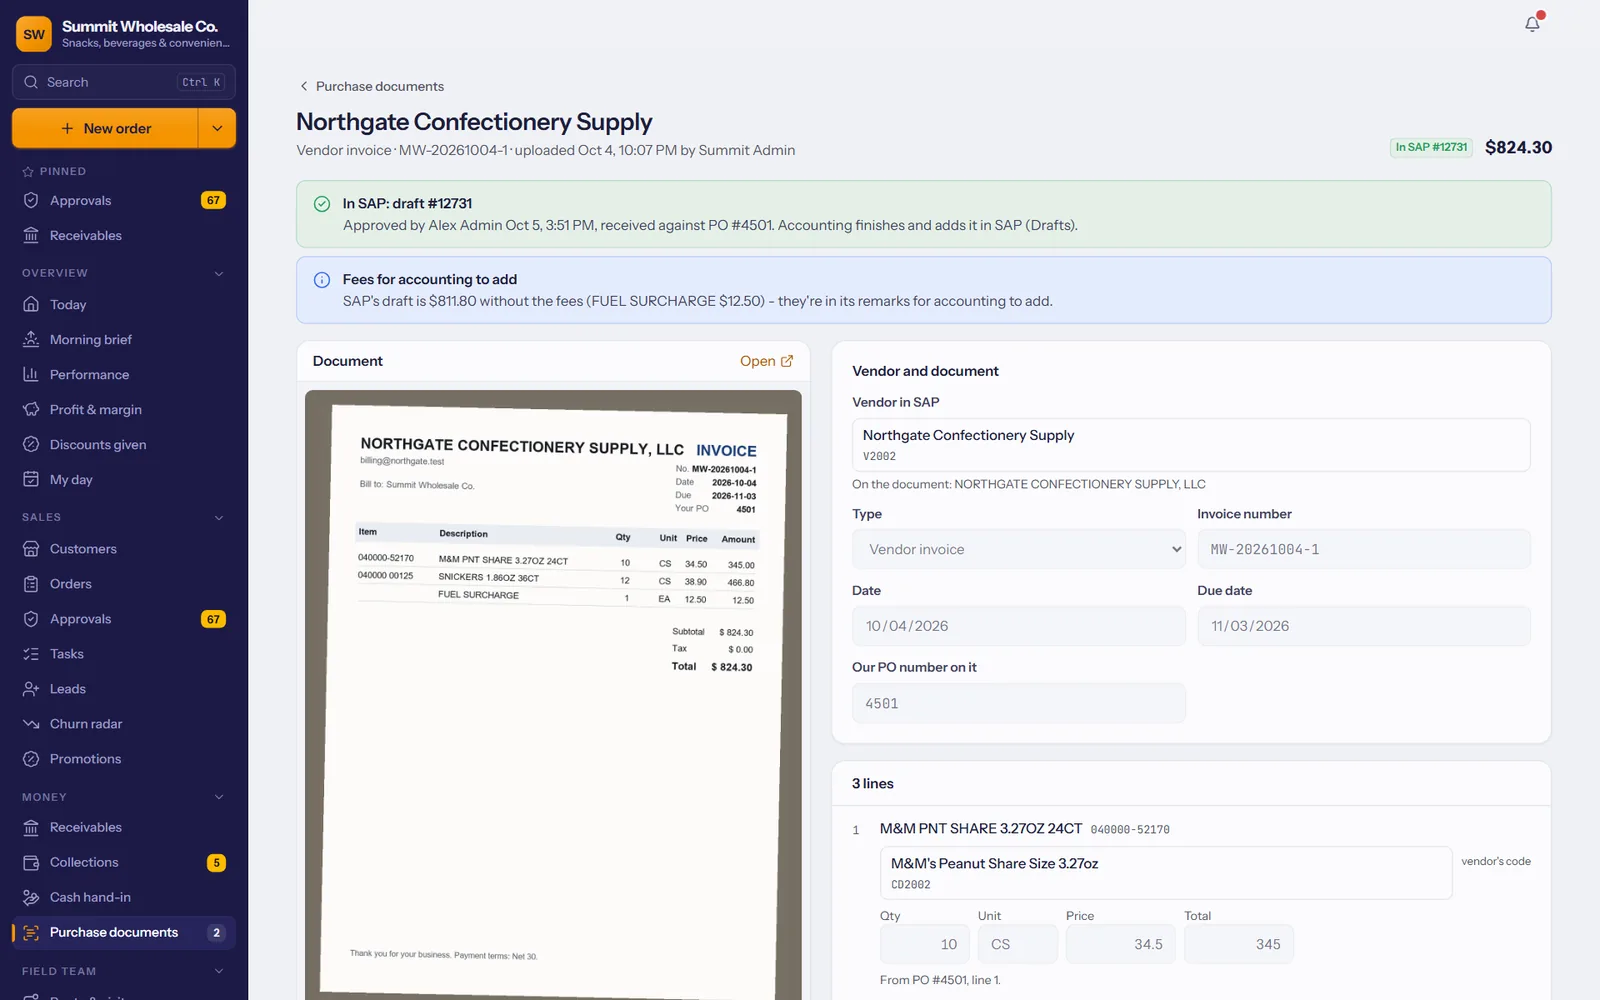
Task: Click the Vendor in SAP field
Action: click(1191, 444)
